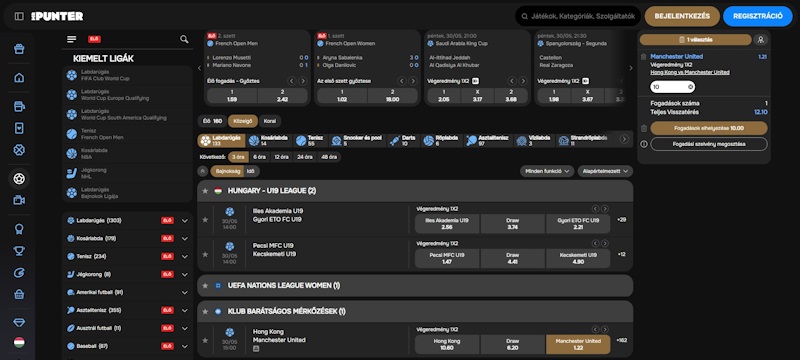This screenshot has height=360, width=800.
Task: Open +29 more markets for Illes Akademia
Action: (x=621, y=220)
